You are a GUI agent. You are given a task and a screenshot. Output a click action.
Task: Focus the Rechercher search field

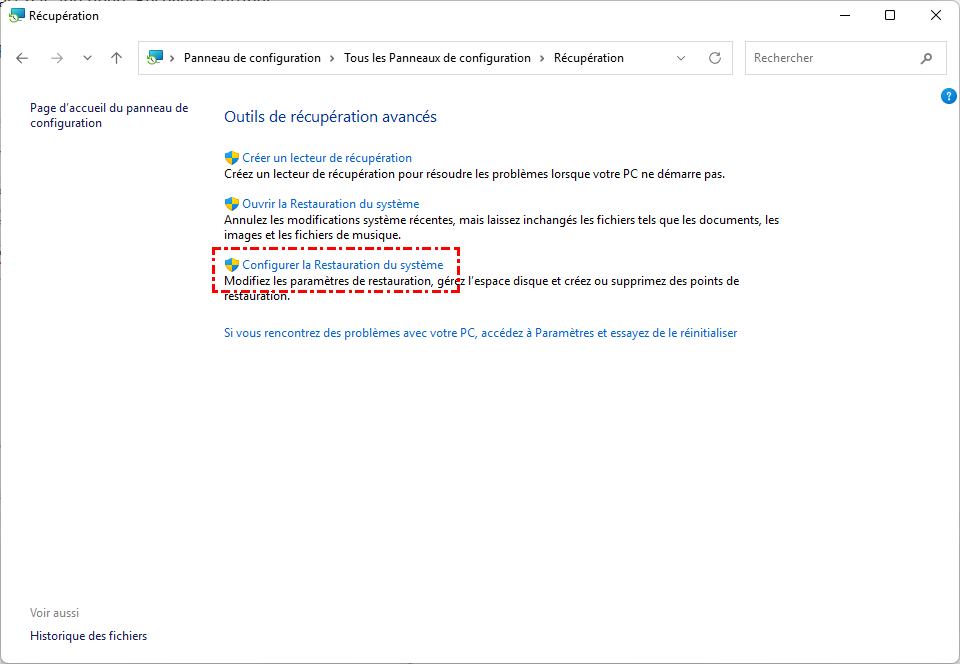pos(830,58)
